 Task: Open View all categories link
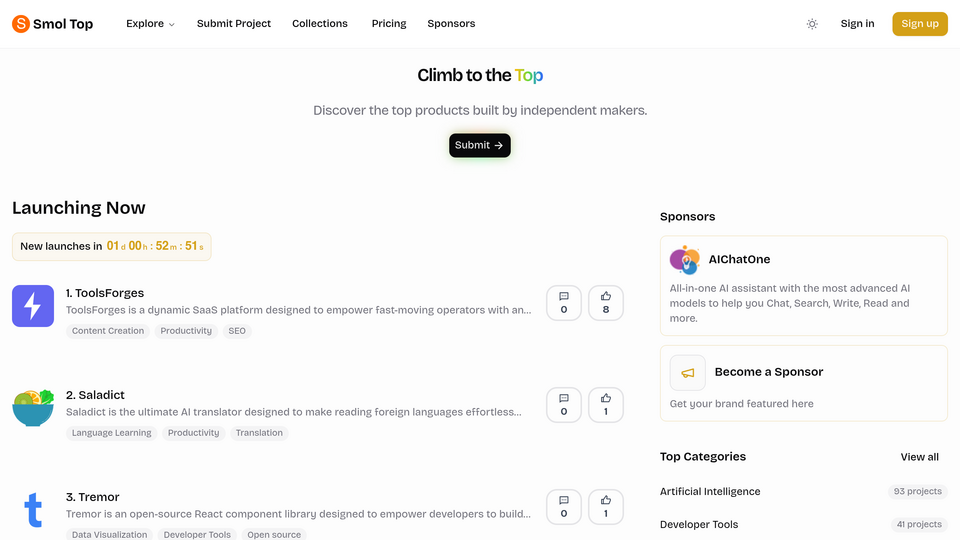point(919,457)
